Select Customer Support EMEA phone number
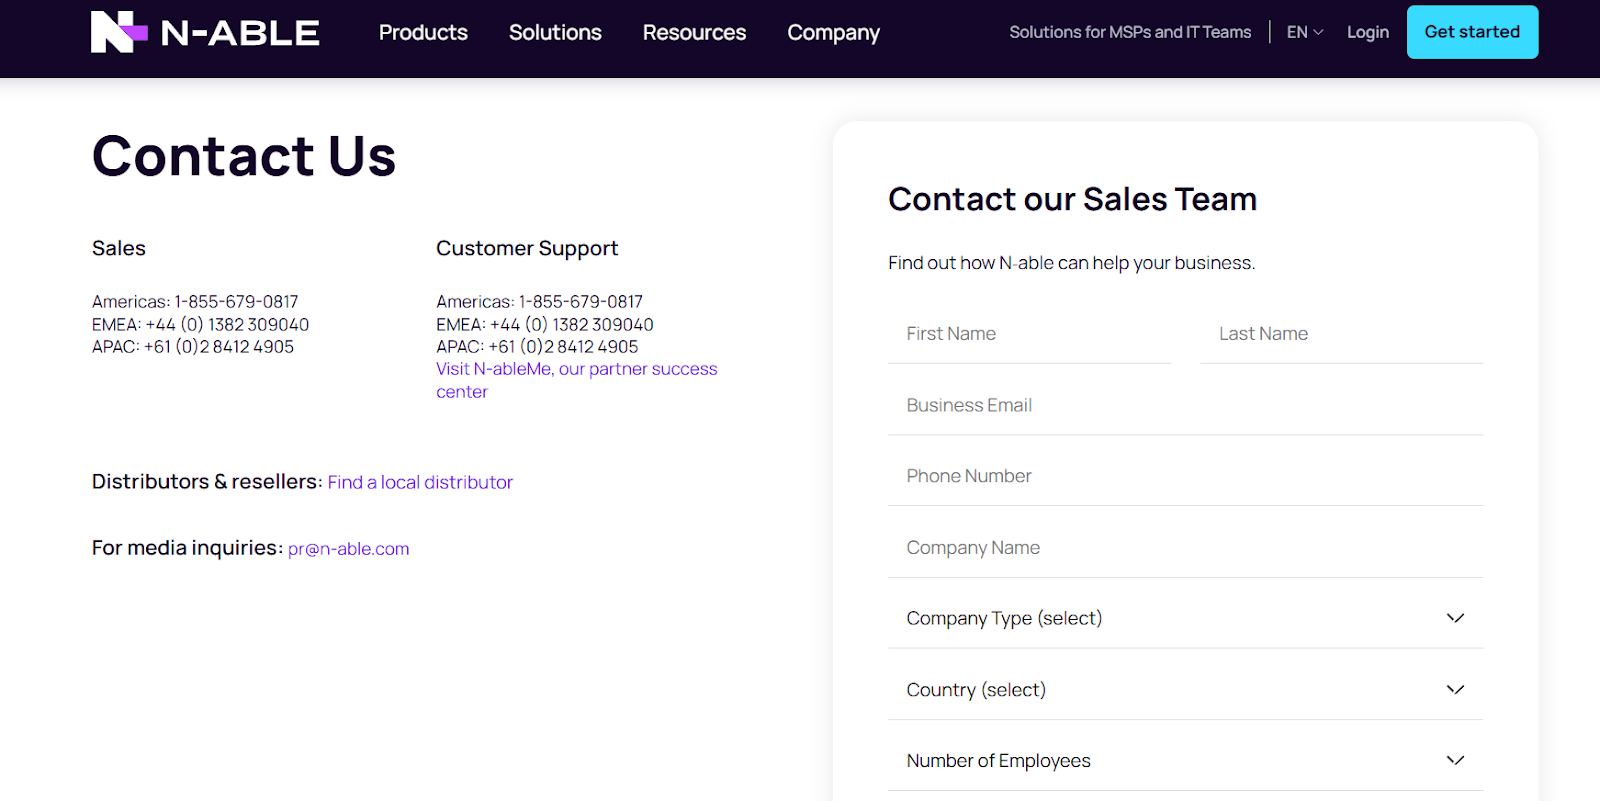This screenshot has width=1600, height=801. pyautogui.click(x=571, y=325)
